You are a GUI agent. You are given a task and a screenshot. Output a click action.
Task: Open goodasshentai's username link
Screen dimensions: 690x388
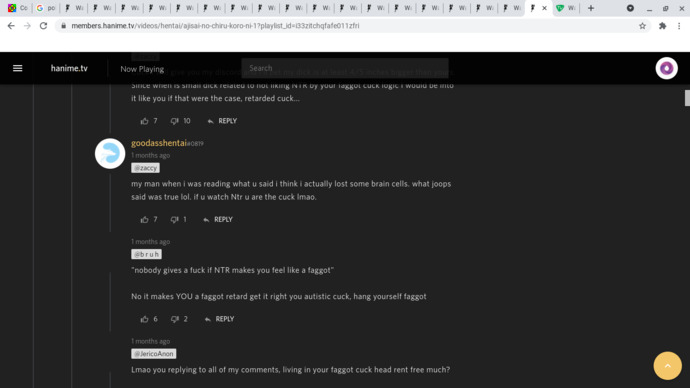(x=159, y=143)
